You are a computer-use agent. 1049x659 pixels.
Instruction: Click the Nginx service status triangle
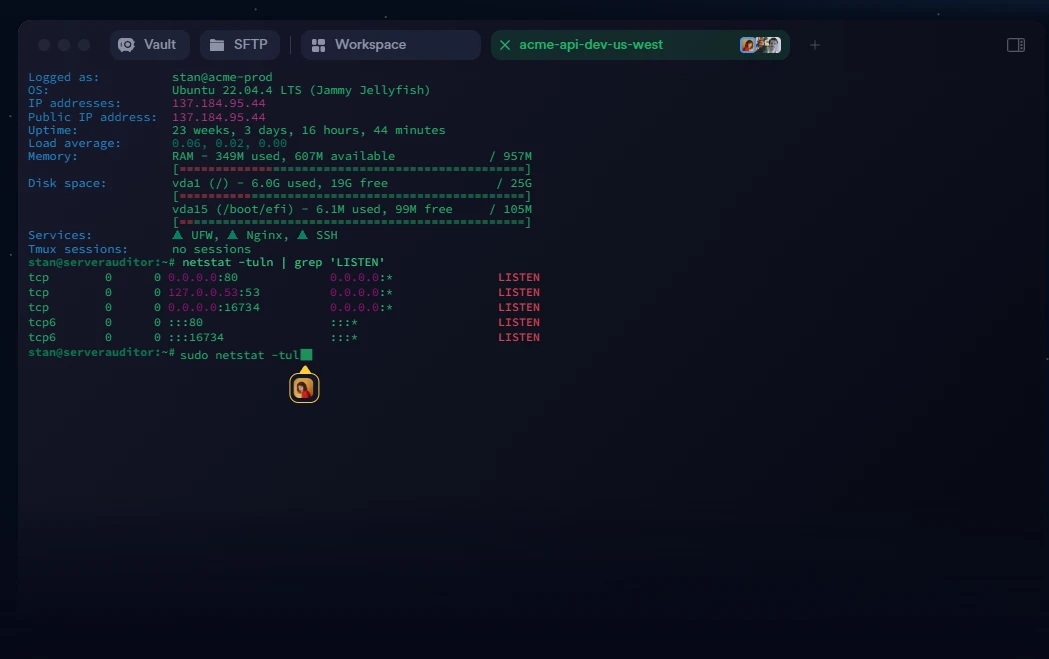pyautogui.click(x=232, y=235)
